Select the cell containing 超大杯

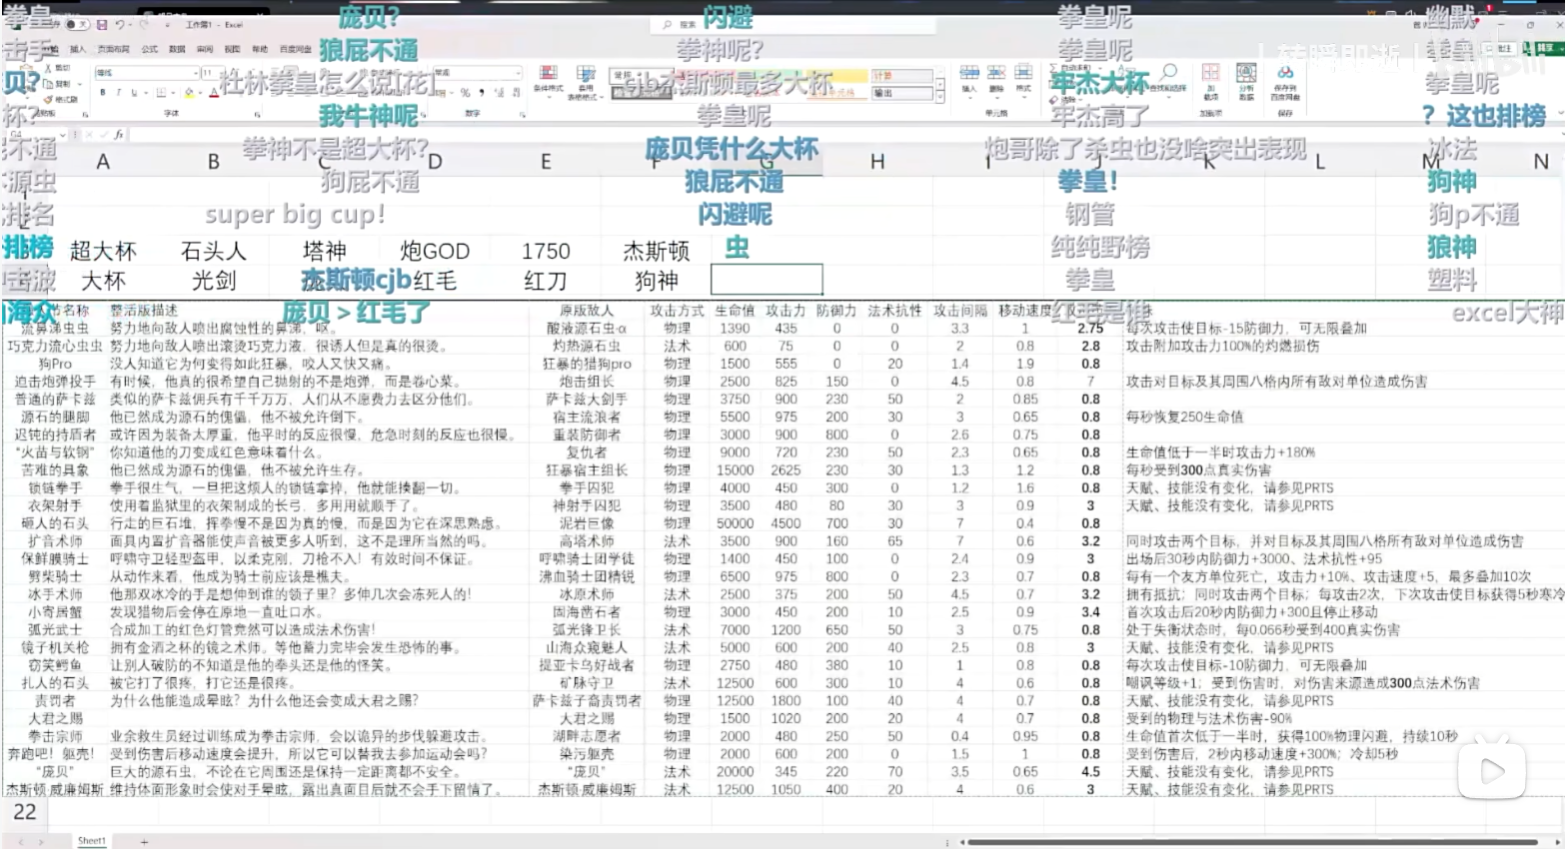click(x=103, y=251)
